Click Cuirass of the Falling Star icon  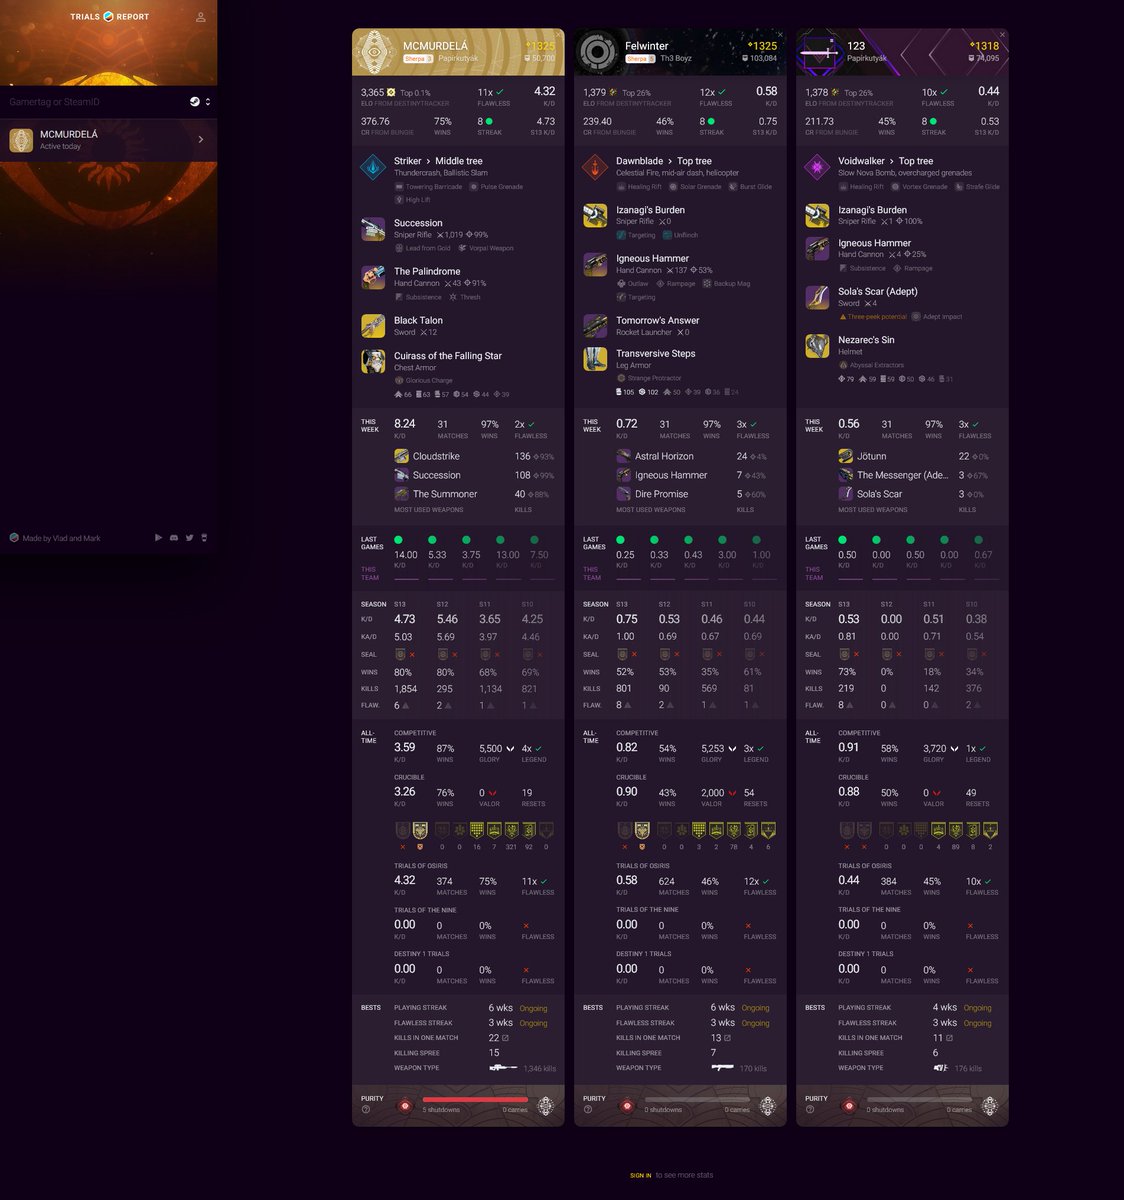[373, 361]
